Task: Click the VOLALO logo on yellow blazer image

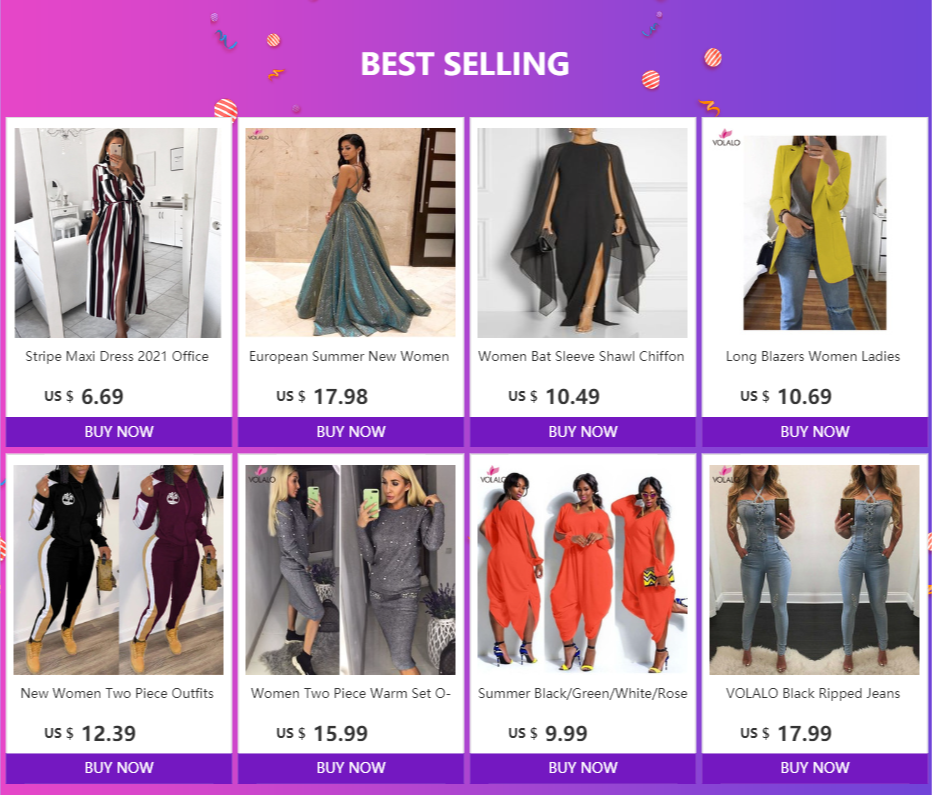Action: pos(726,138)
